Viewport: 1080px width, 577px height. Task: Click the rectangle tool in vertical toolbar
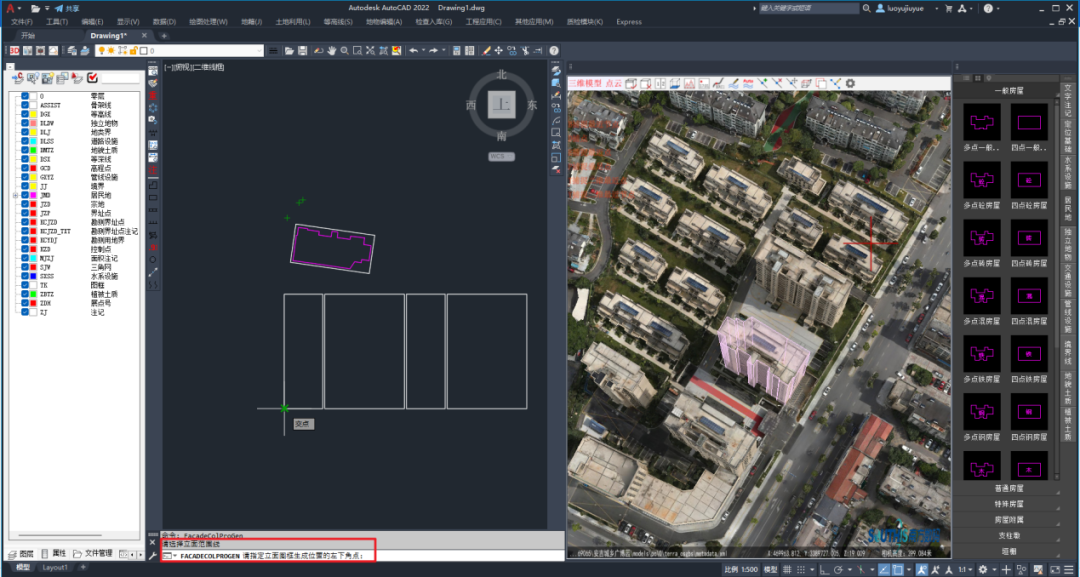click(153, 198)
